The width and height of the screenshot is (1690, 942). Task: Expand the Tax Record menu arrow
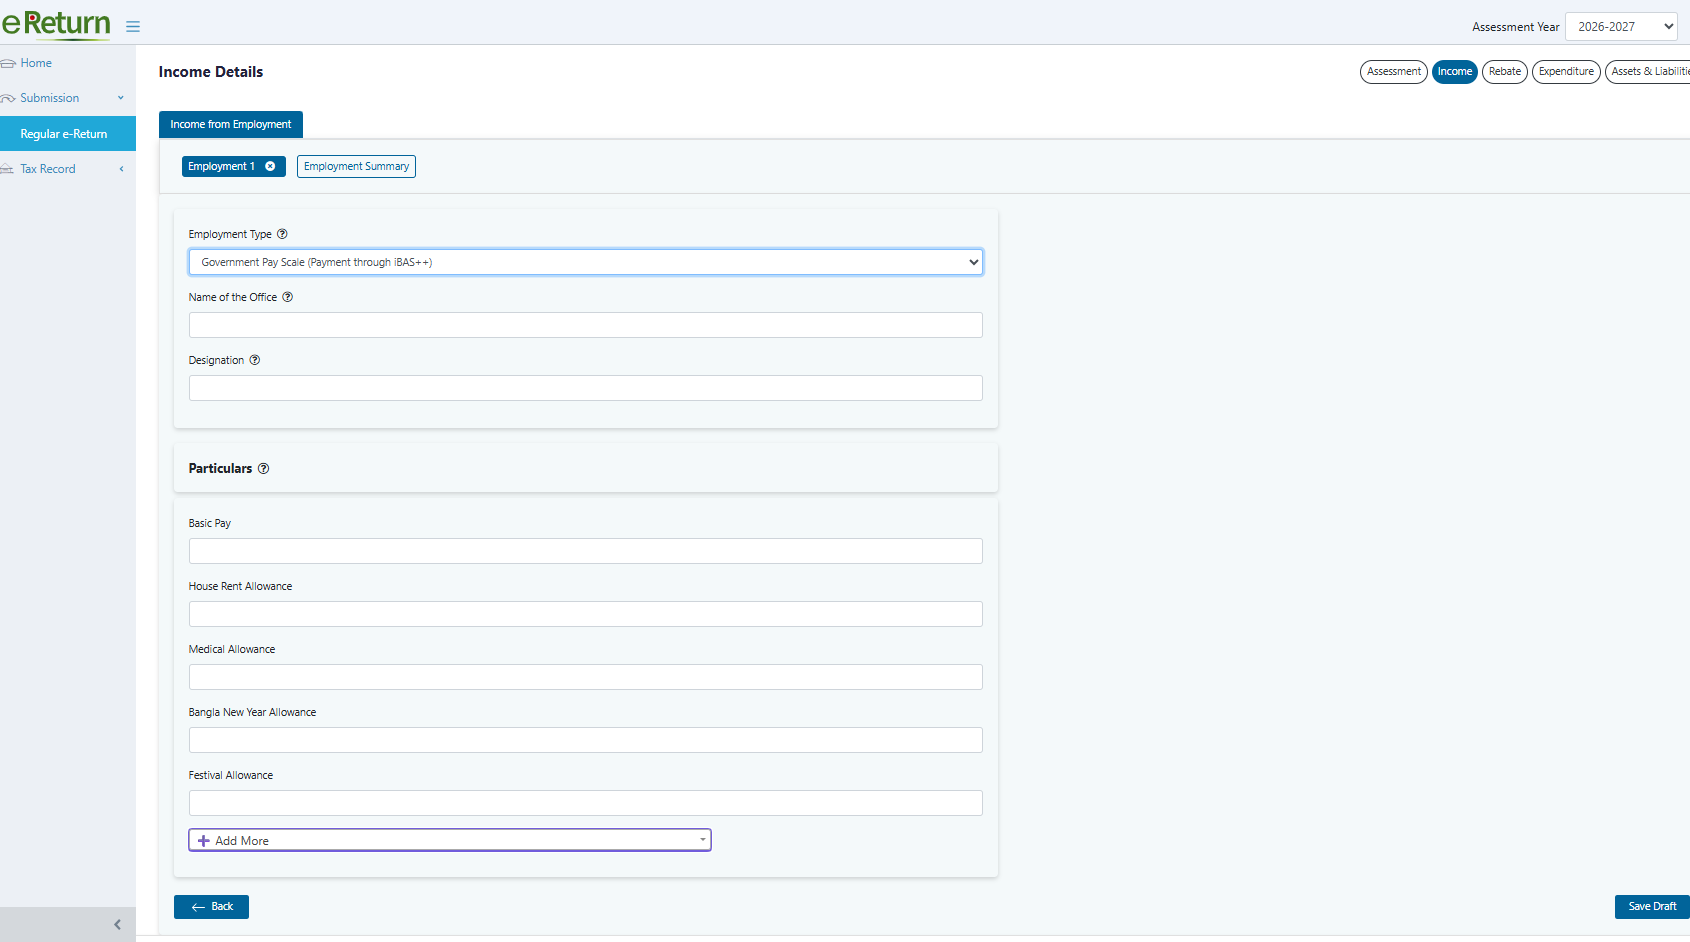tap(121, 169)
